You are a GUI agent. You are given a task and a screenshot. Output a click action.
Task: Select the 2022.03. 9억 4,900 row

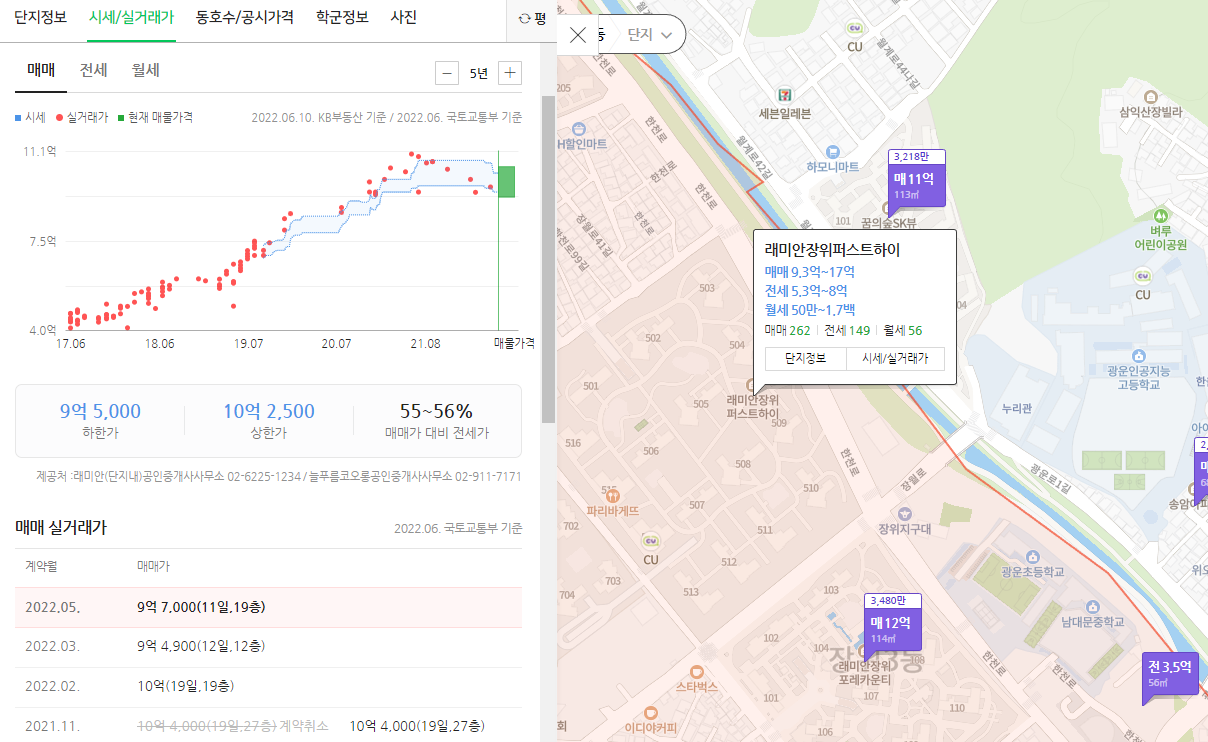pos(268,647)
